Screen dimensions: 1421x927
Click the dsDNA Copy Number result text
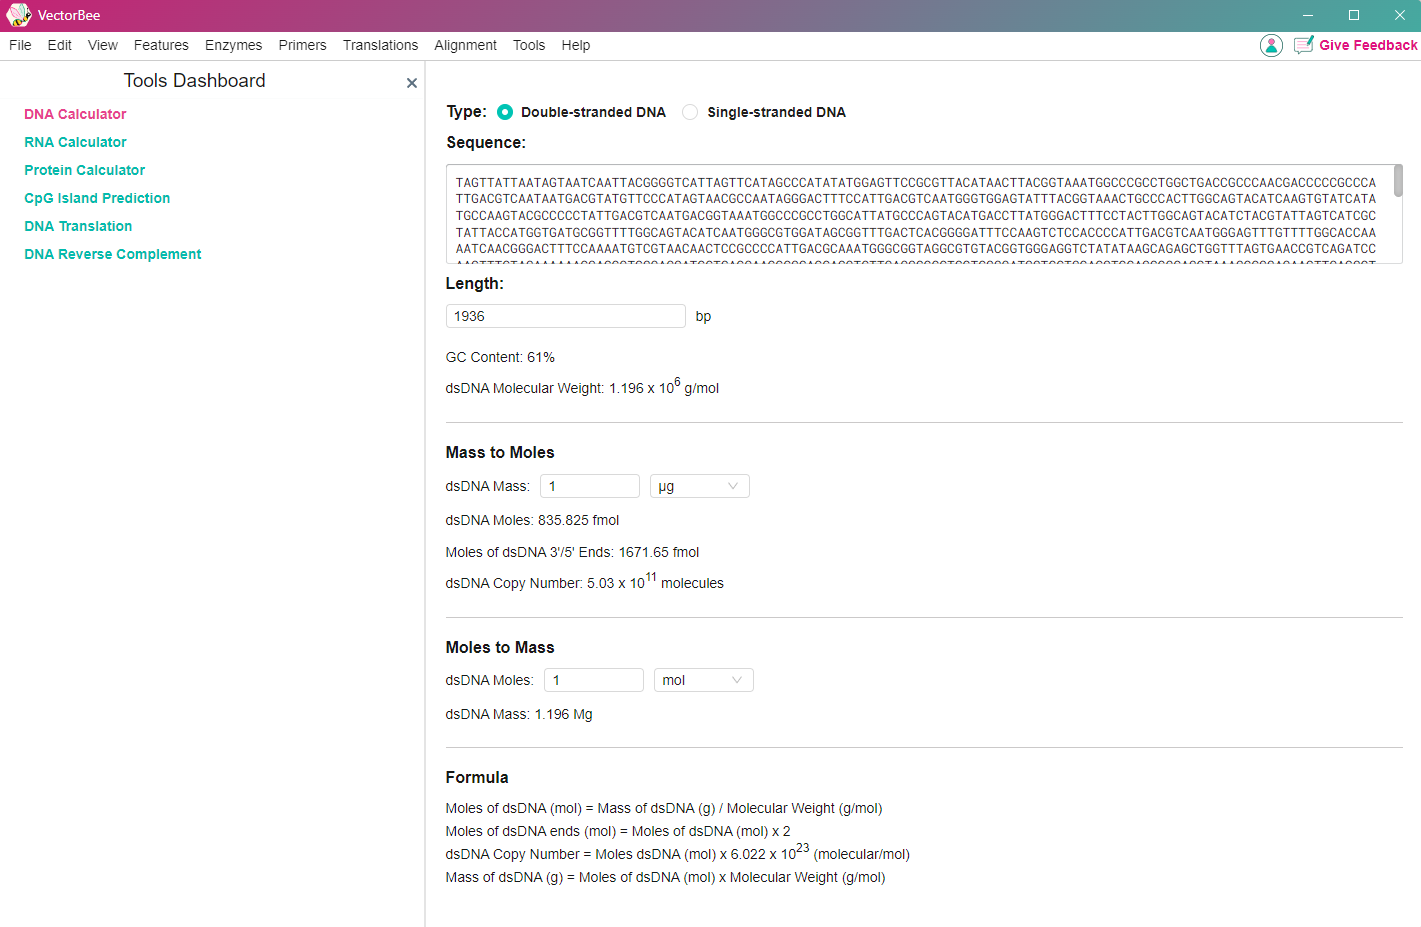point(584,582)
